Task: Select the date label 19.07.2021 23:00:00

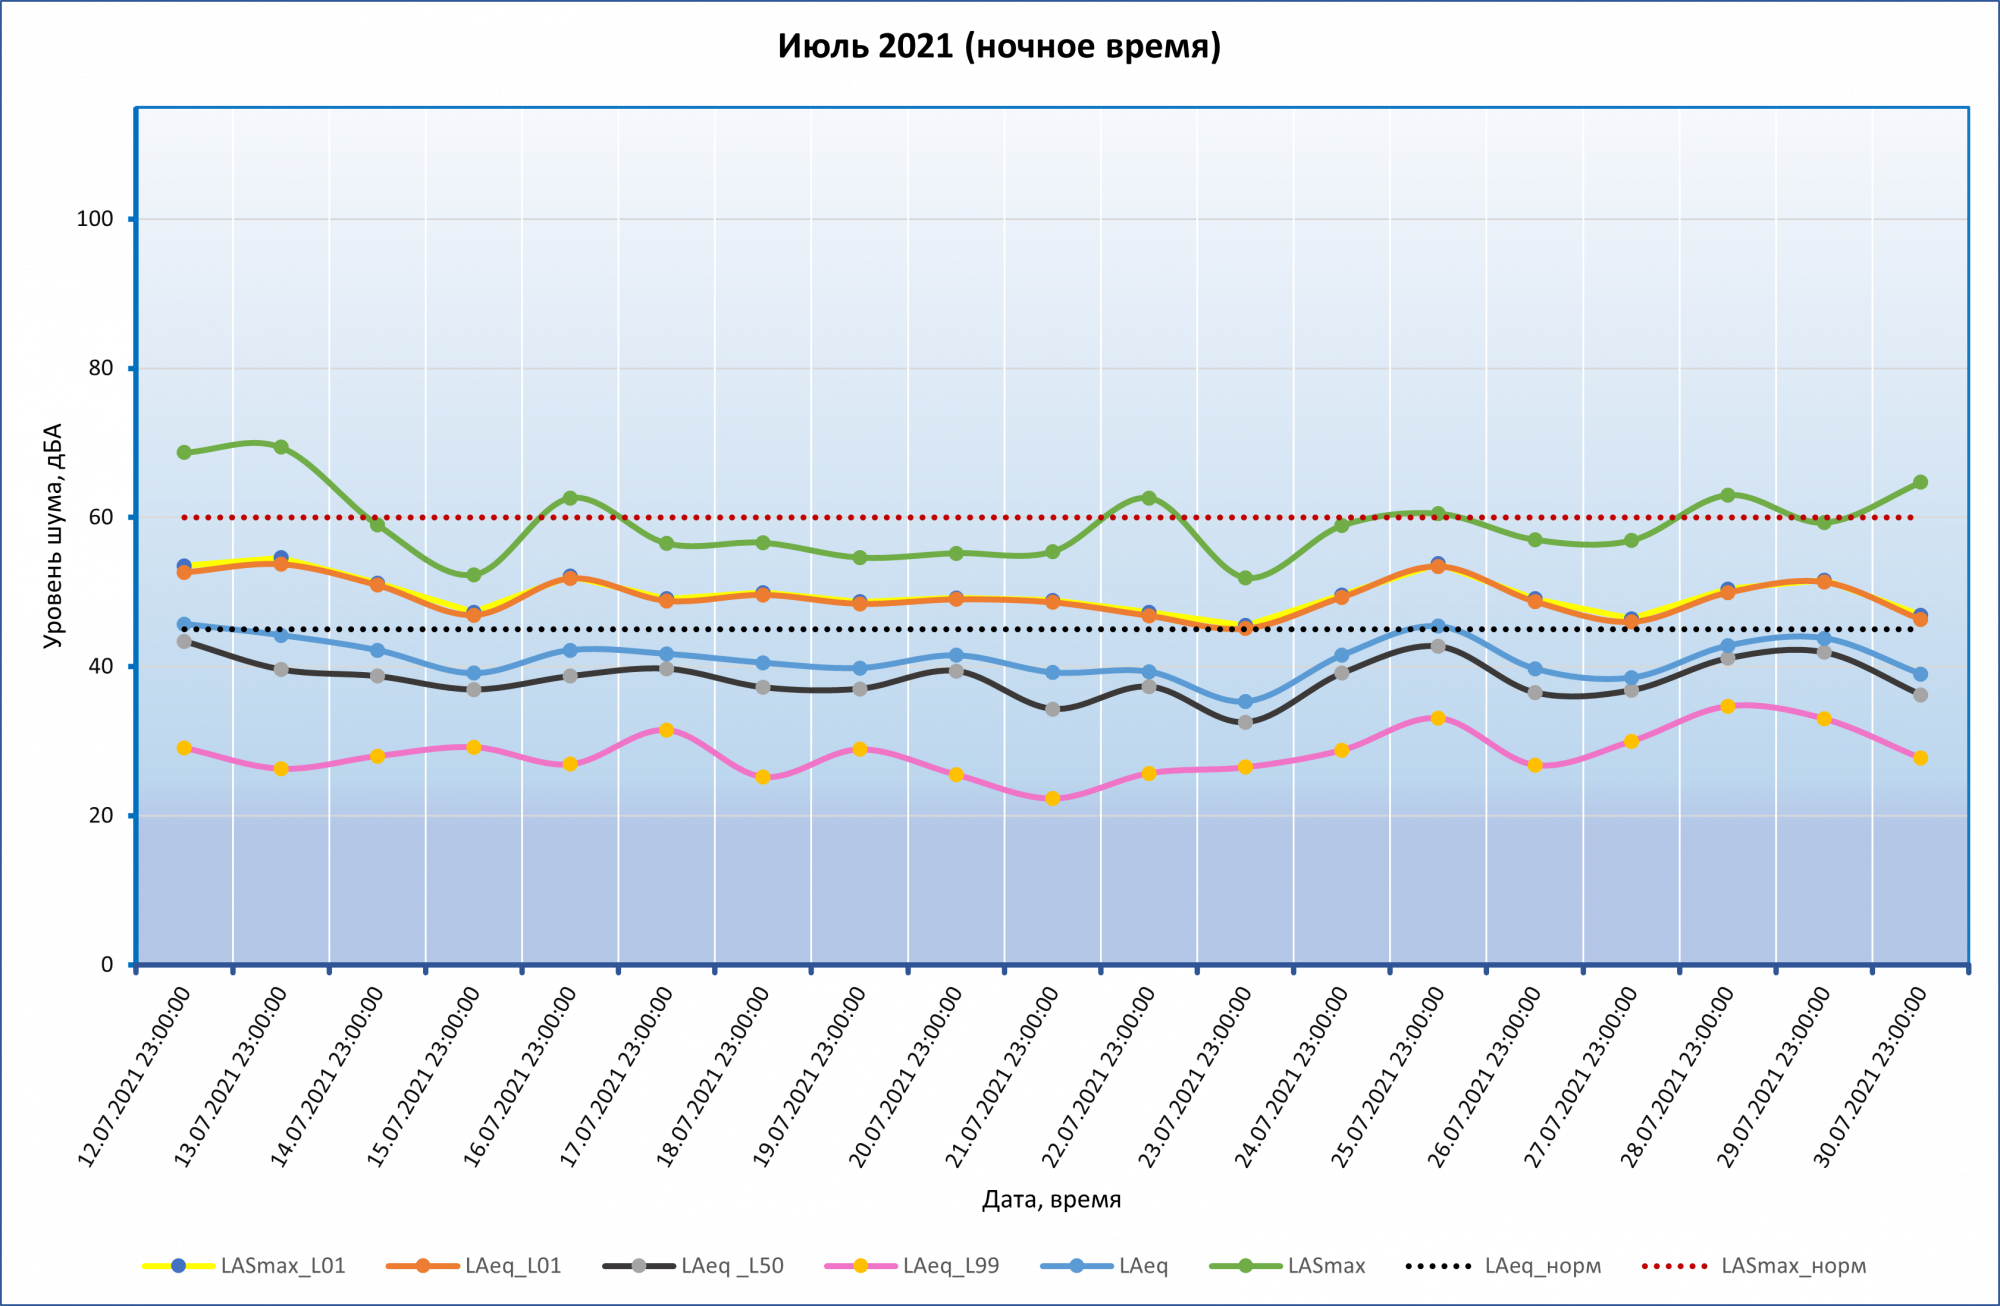Action: click(x=808, y=1076)
